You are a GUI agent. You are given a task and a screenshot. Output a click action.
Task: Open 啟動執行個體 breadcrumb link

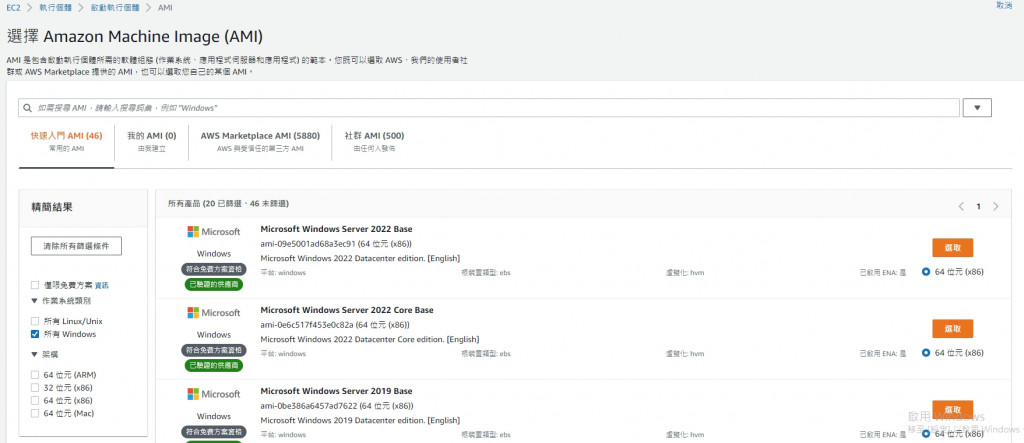(114, 7)
